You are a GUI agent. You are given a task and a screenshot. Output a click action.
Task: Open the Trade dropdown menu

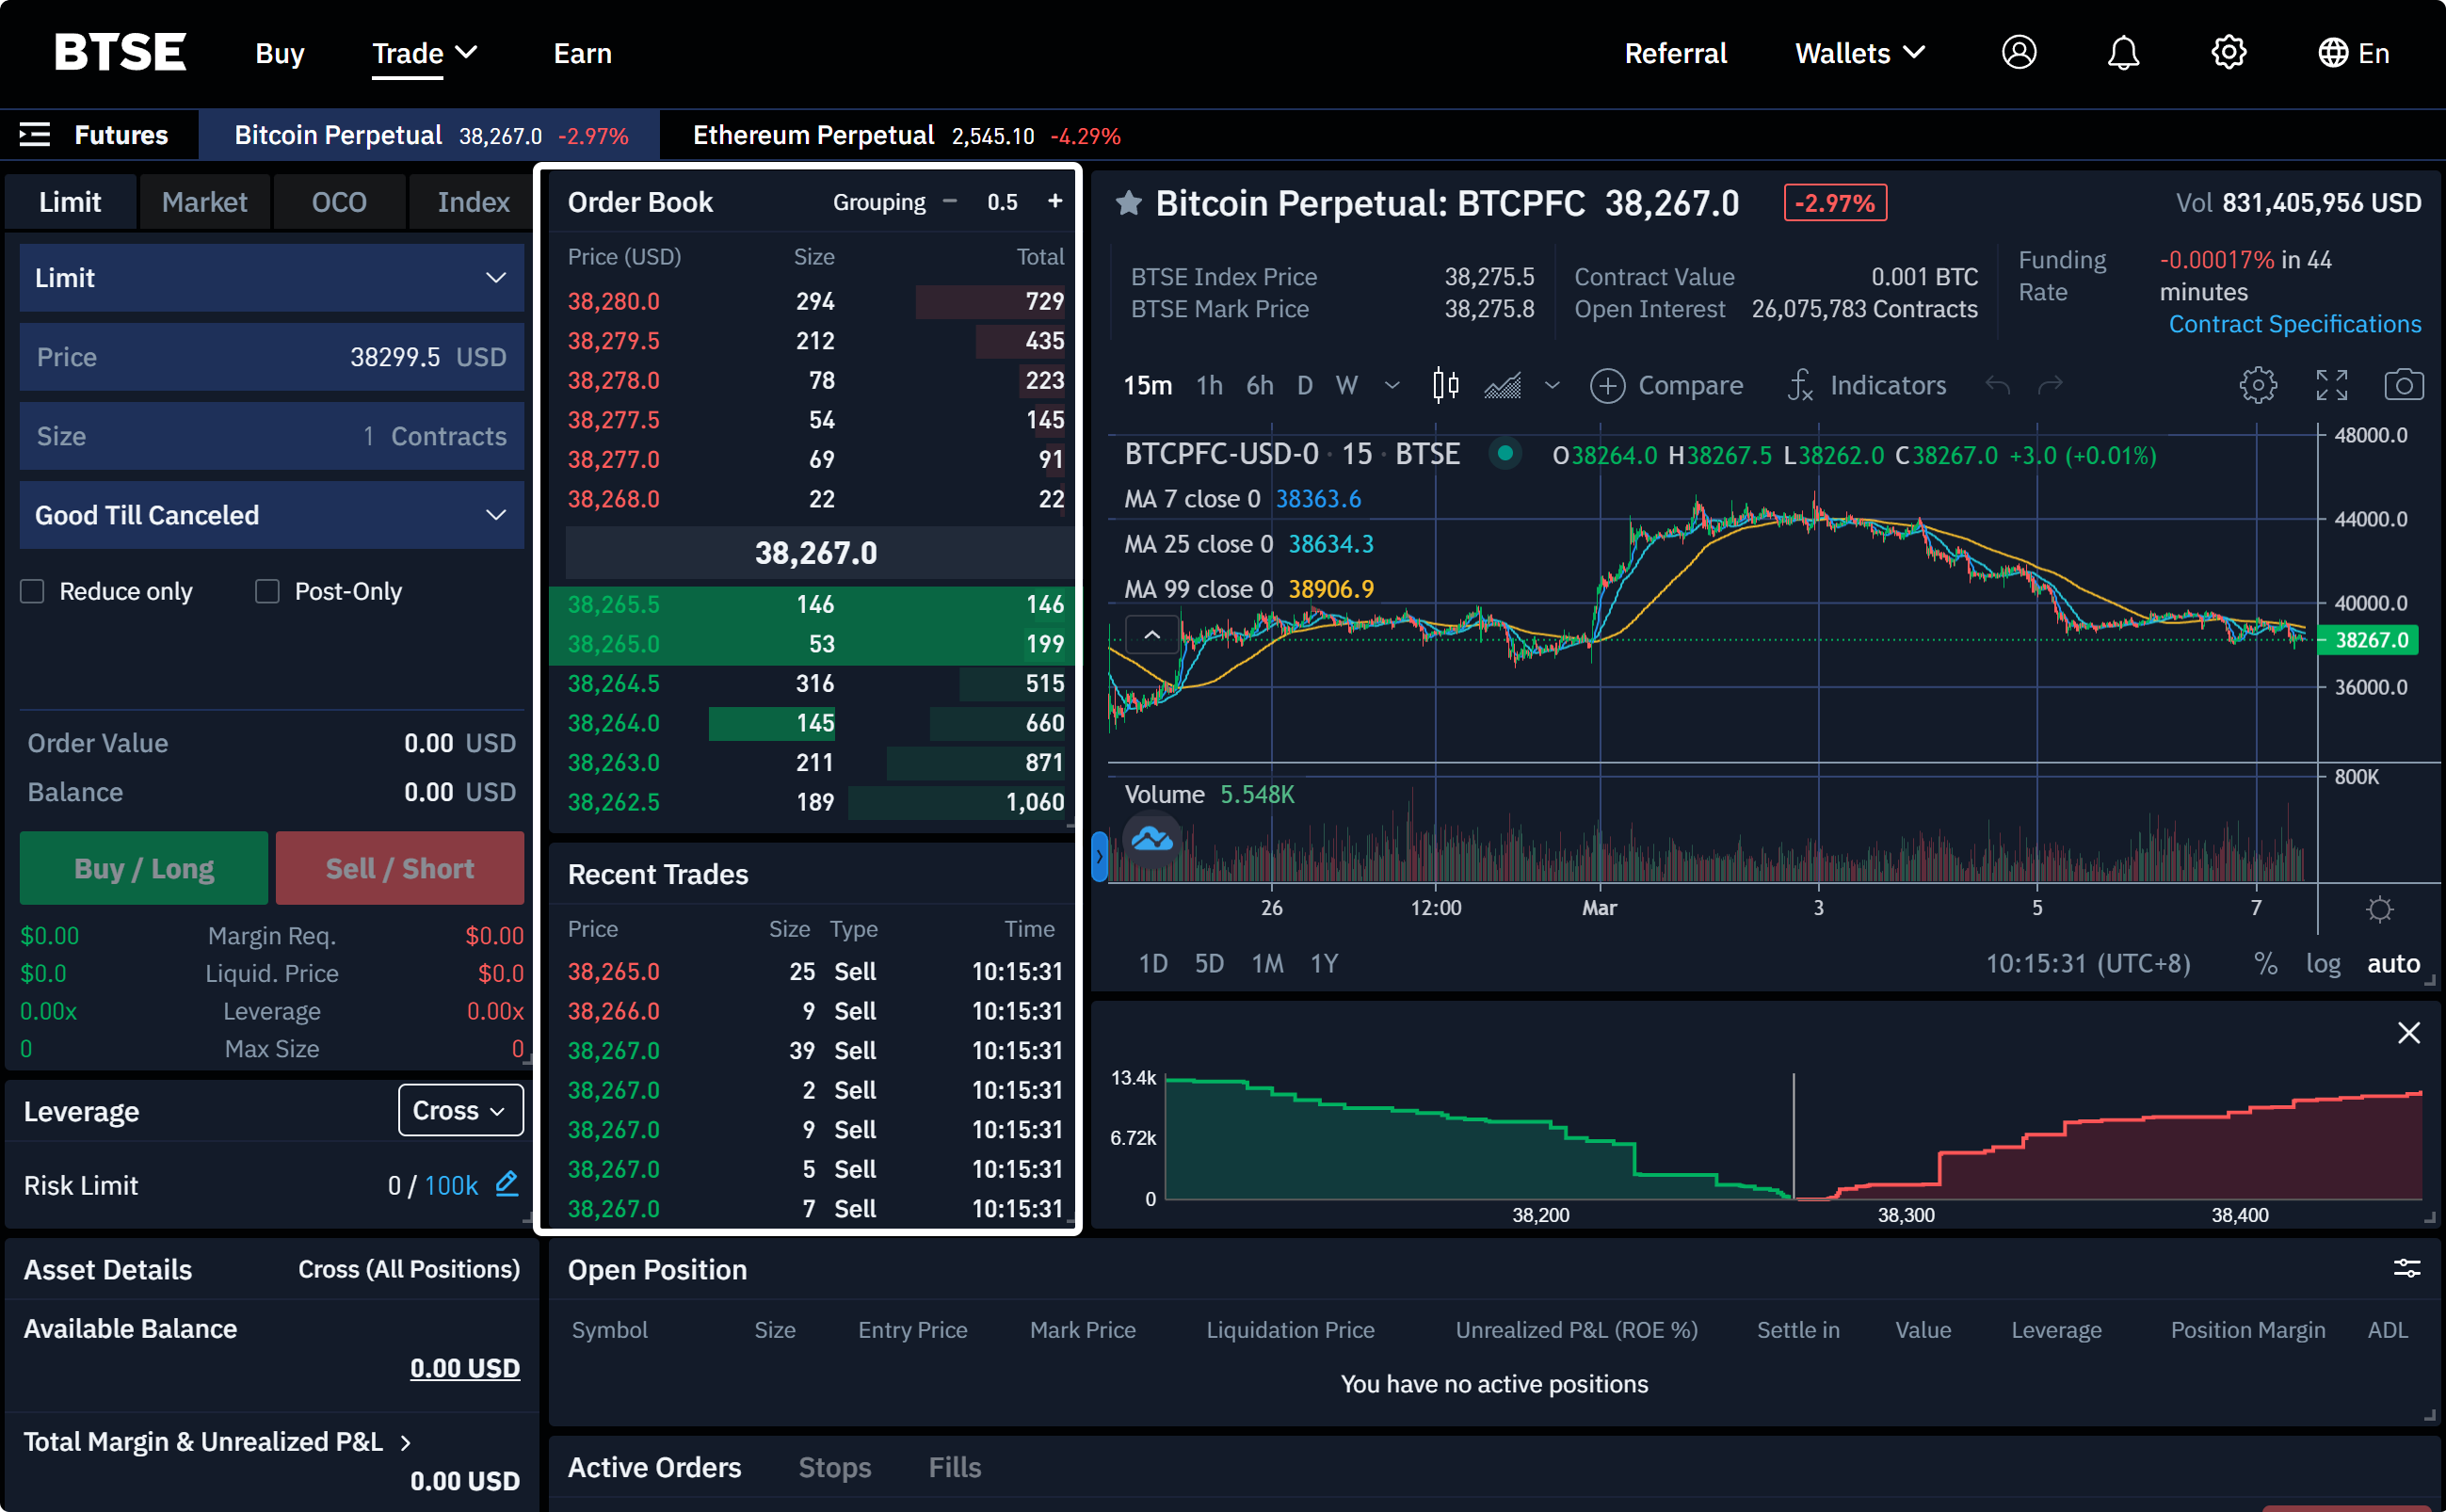(x=424, y=53)
